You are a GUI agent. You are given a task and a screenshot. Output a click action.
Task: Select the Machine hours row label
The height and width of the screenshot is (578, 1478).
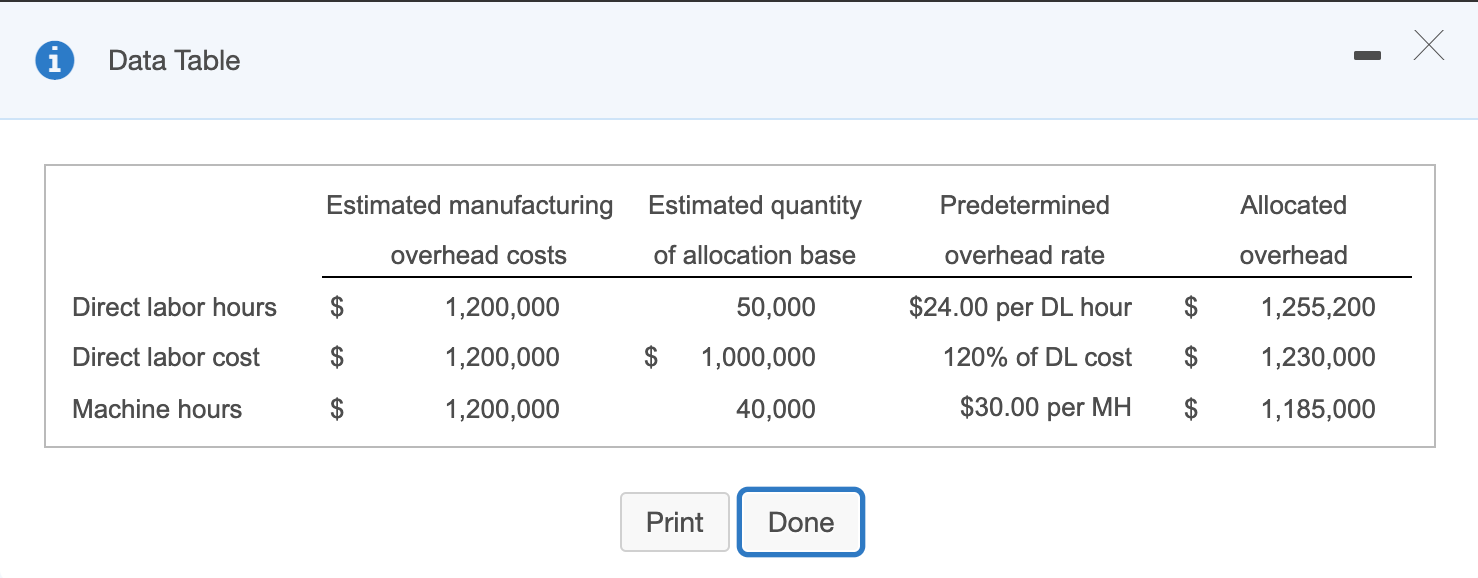(157, 409)
